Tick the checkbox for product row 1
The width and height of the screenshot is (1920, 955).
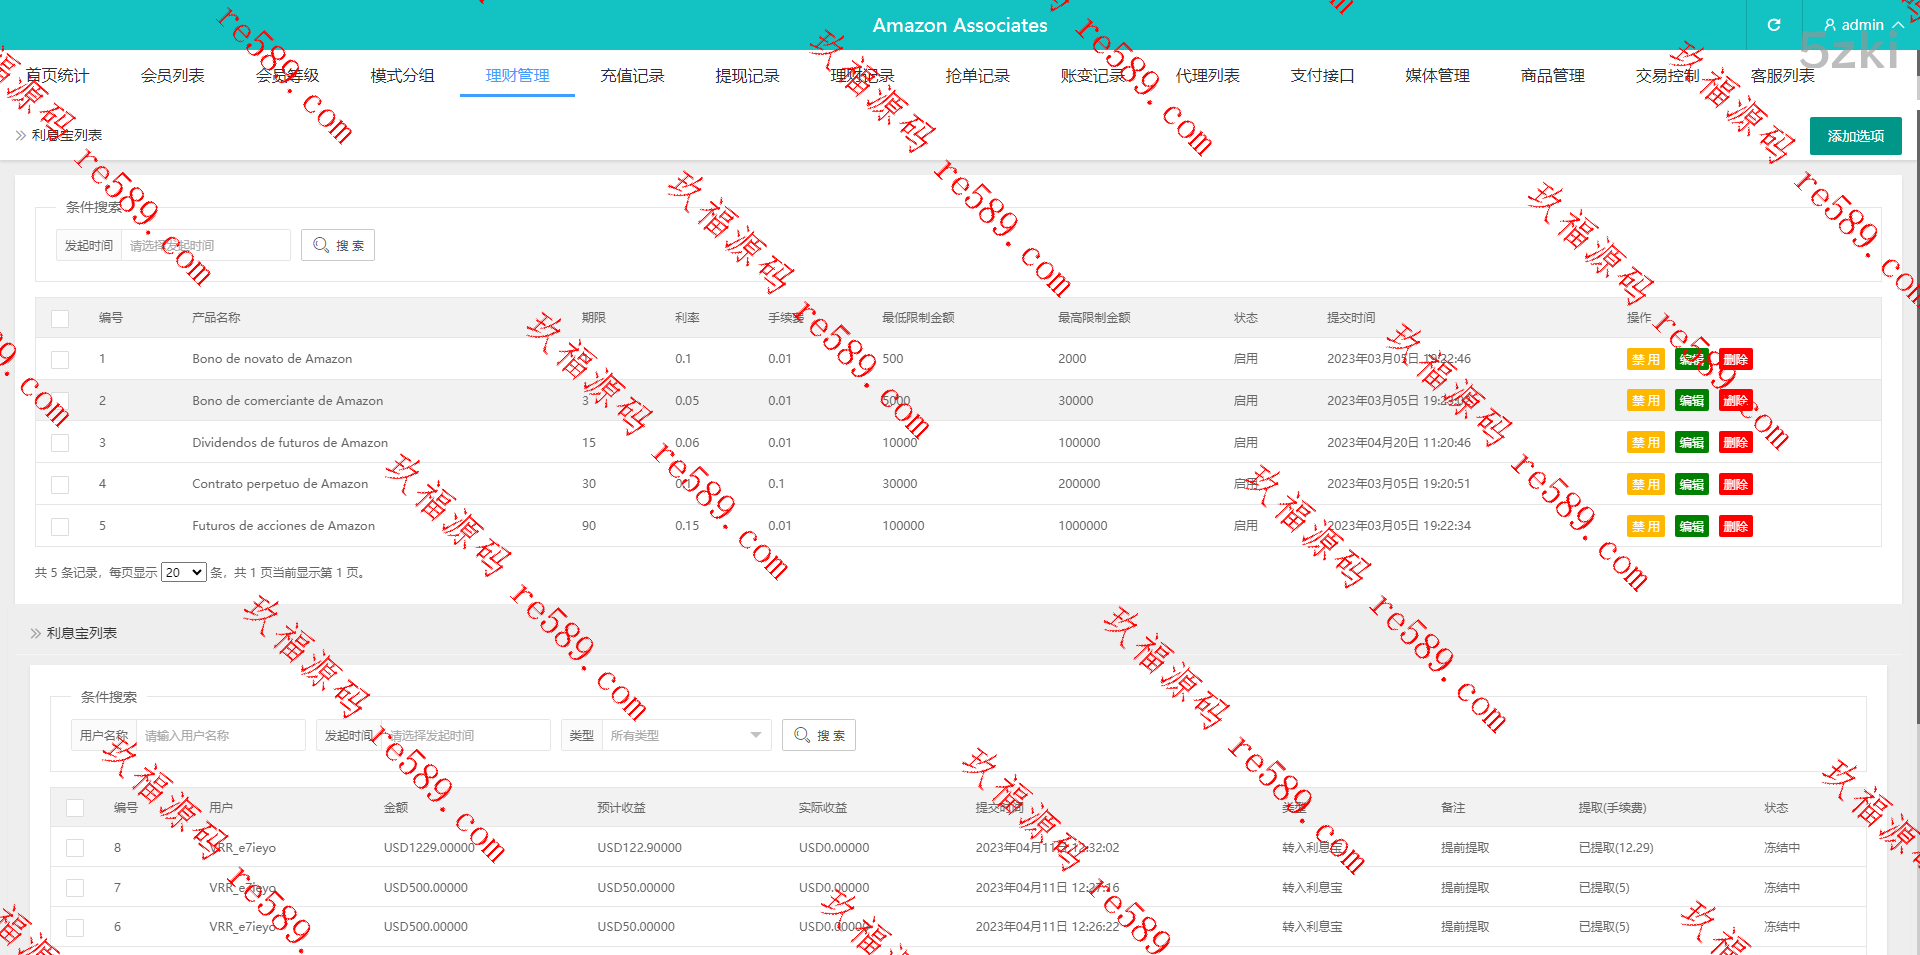[x=60, y=359]
